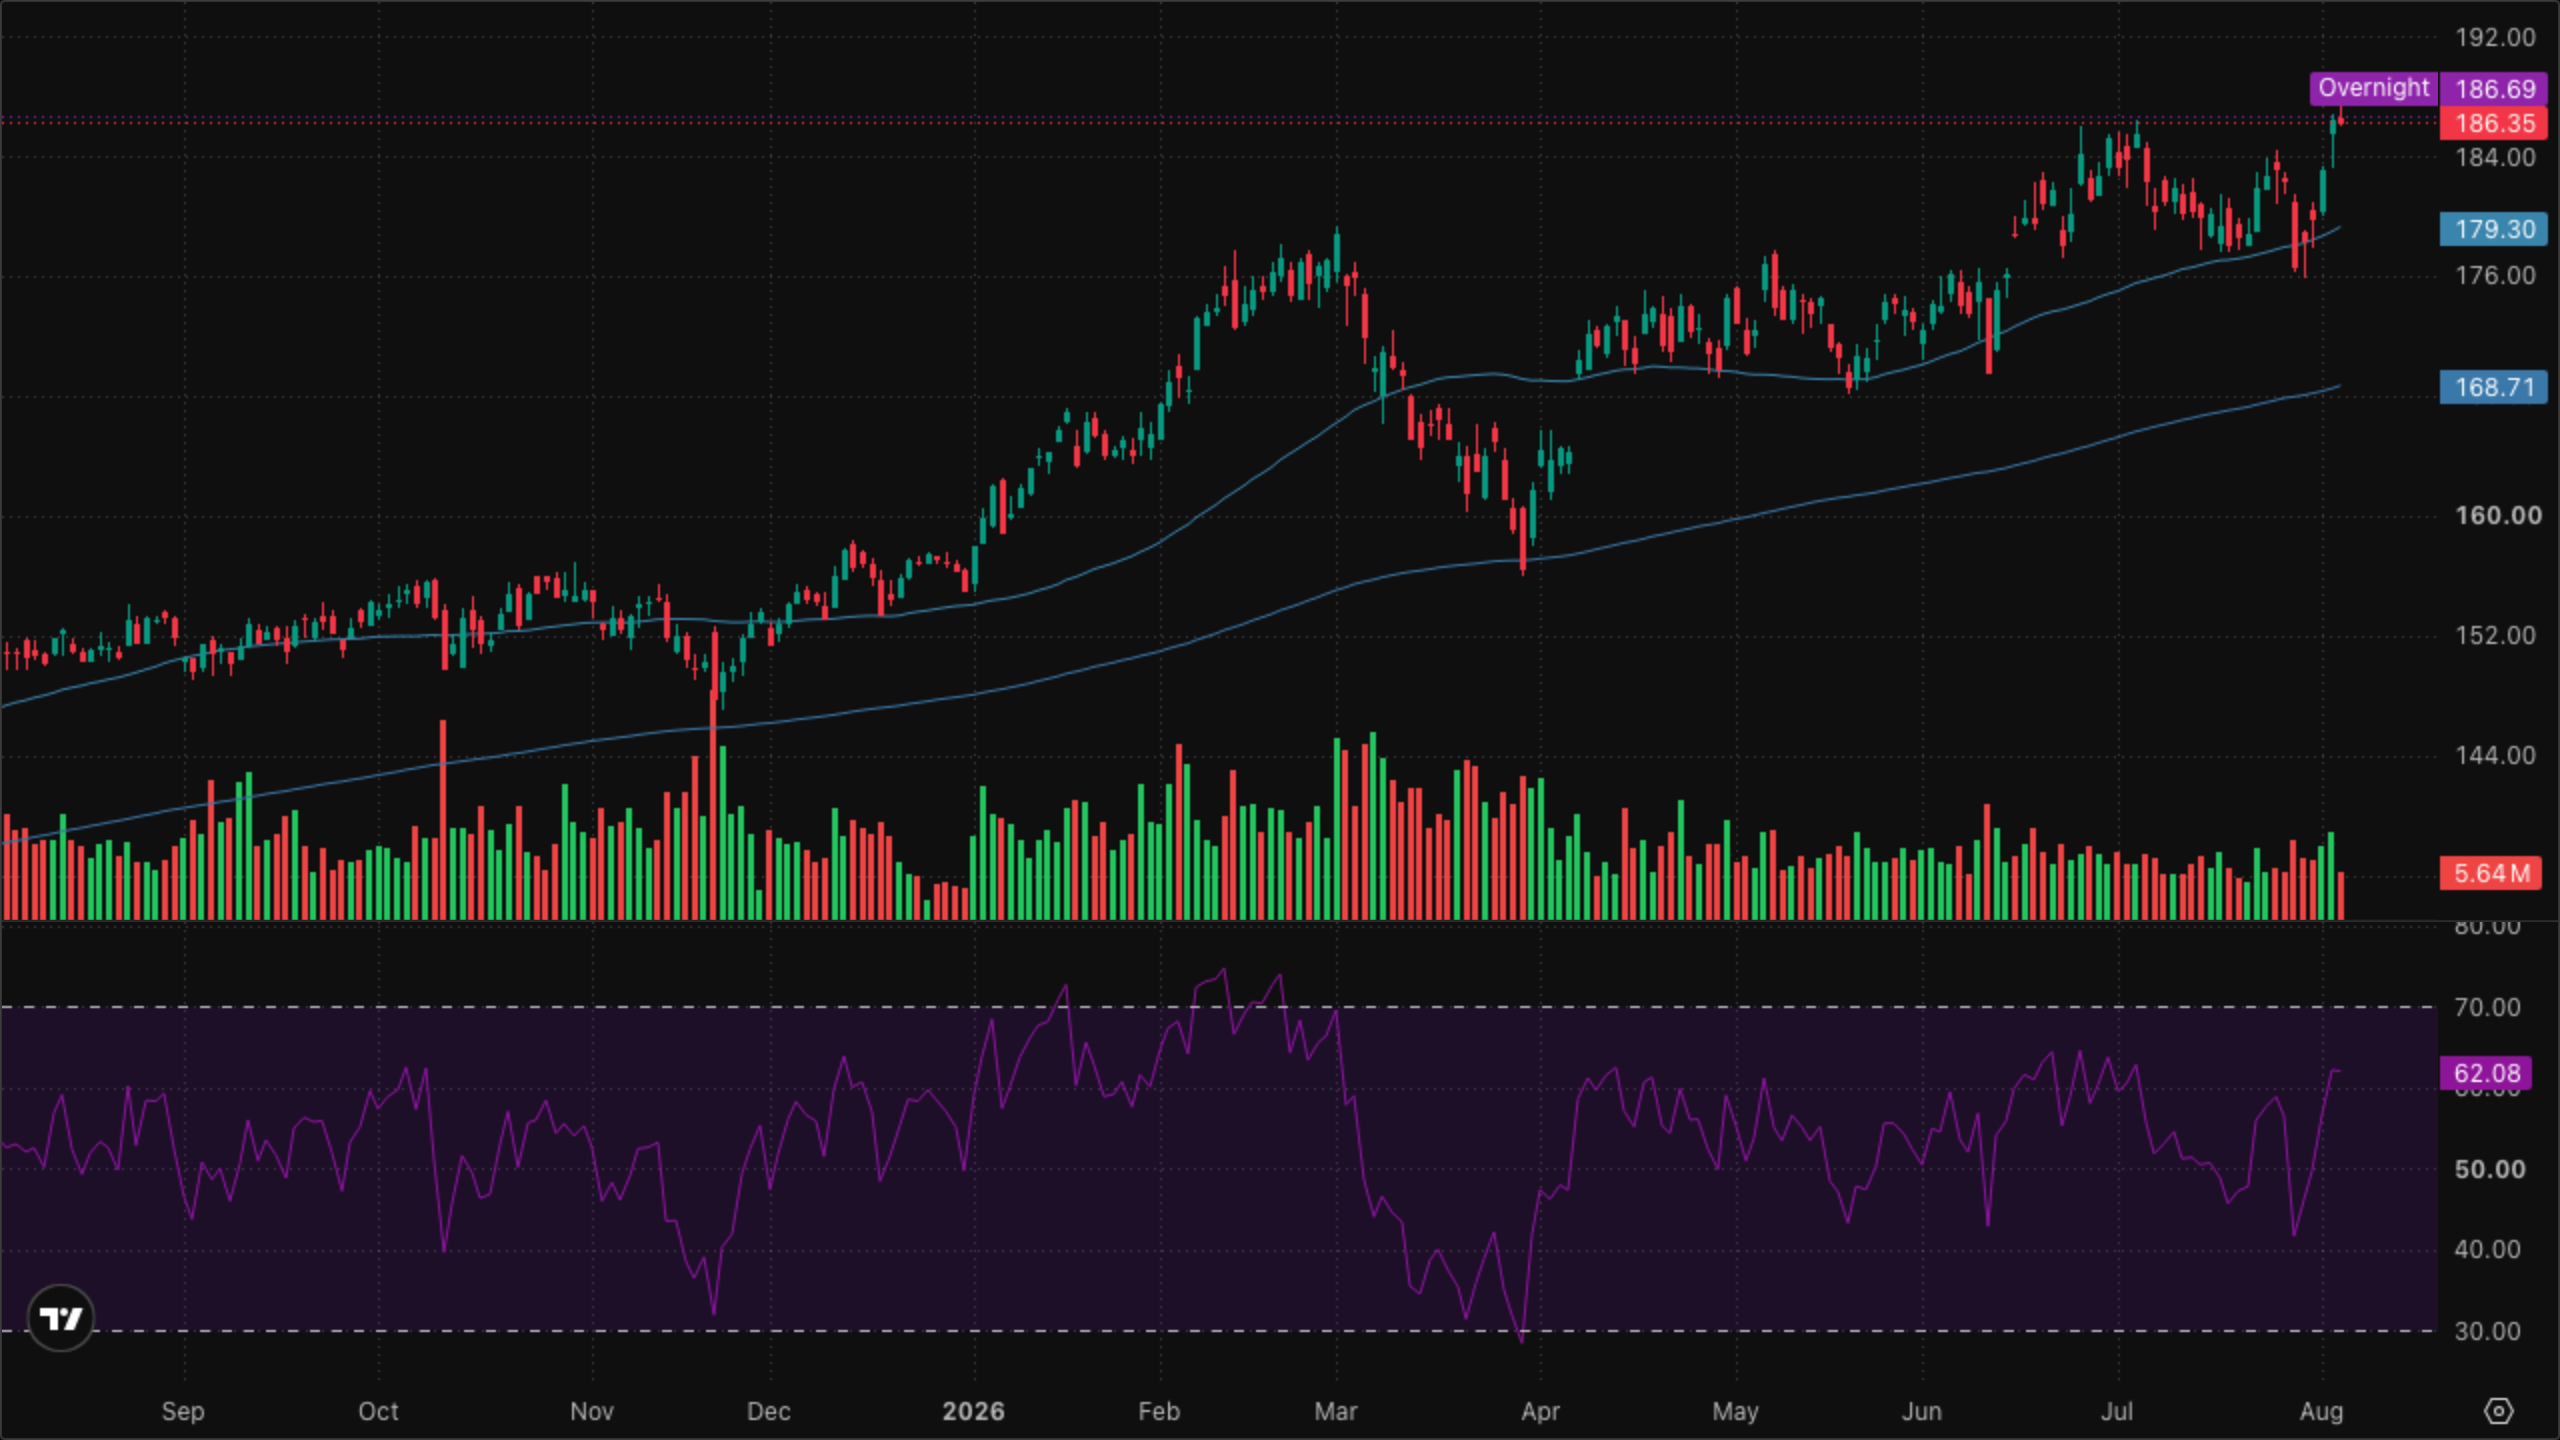Click the Mar label on time axis
Viewport: 2560px width, 1440px height.
click(1335, 1411)
